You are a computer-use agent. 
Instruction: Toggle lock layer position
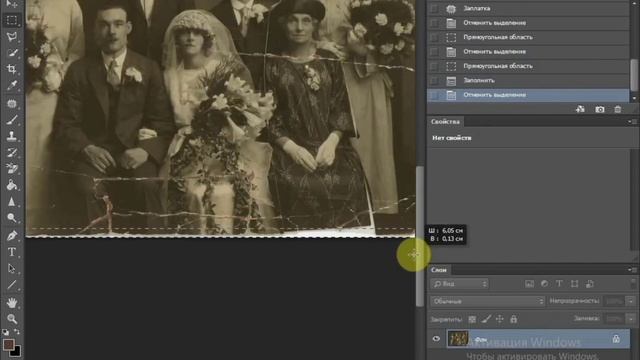pyautogui.click(x=500, y=319)
